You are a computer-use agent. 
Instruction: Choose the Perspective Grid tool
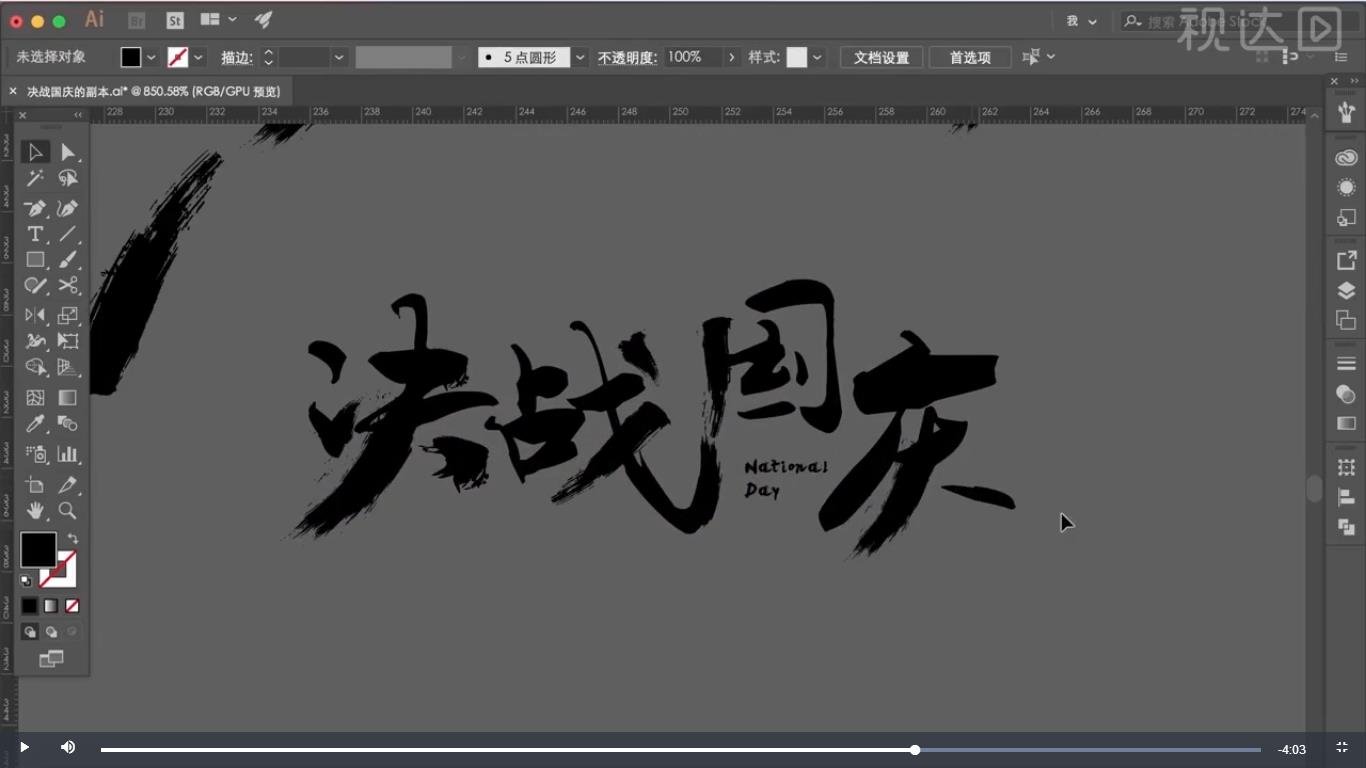click(67, 367)
